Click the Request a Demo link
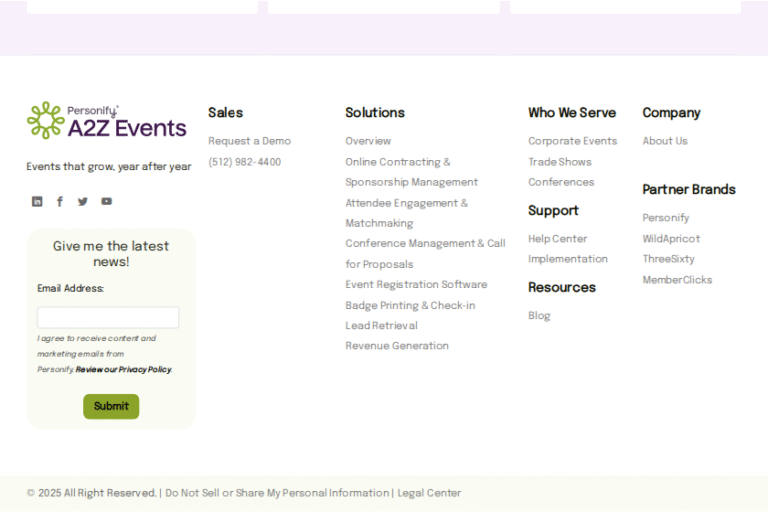Screen dimensions: 768x512 click(x=249, y=141)
